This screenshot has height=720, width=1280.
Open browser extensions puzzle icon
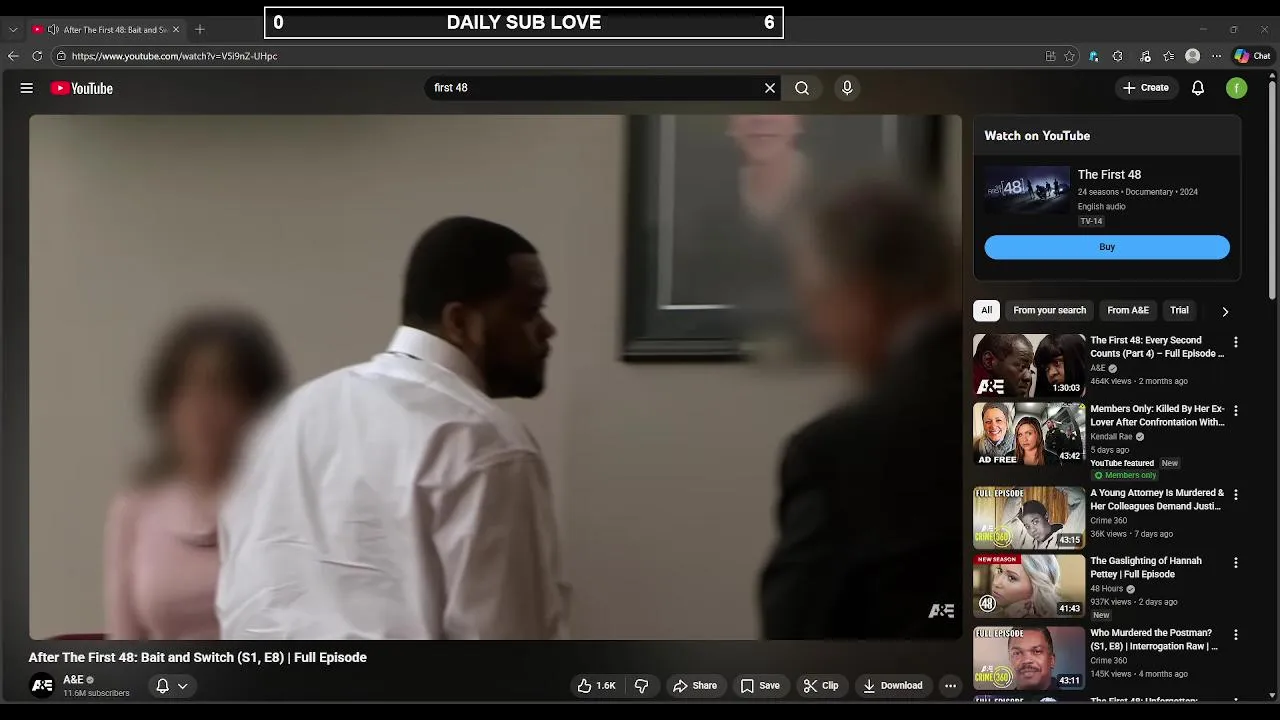point(1118,56)
